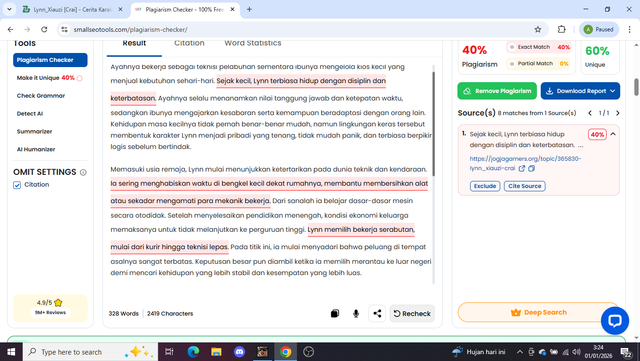Open the notifications center icon
This screenshot has height=361, width=640.
[x=626, y=352]
